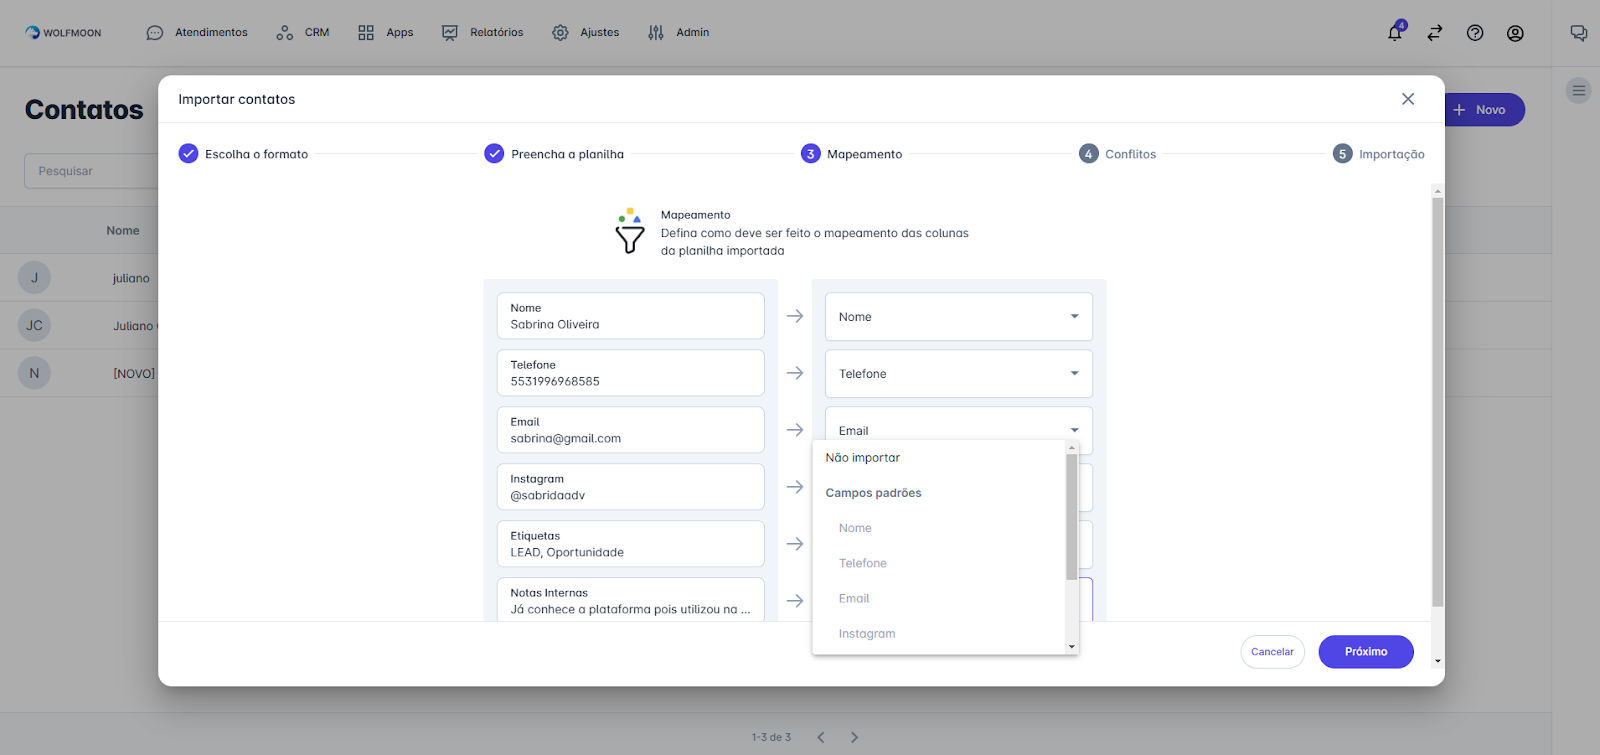Click the dropdown list scrollbar thumb

coord(1071,517)
